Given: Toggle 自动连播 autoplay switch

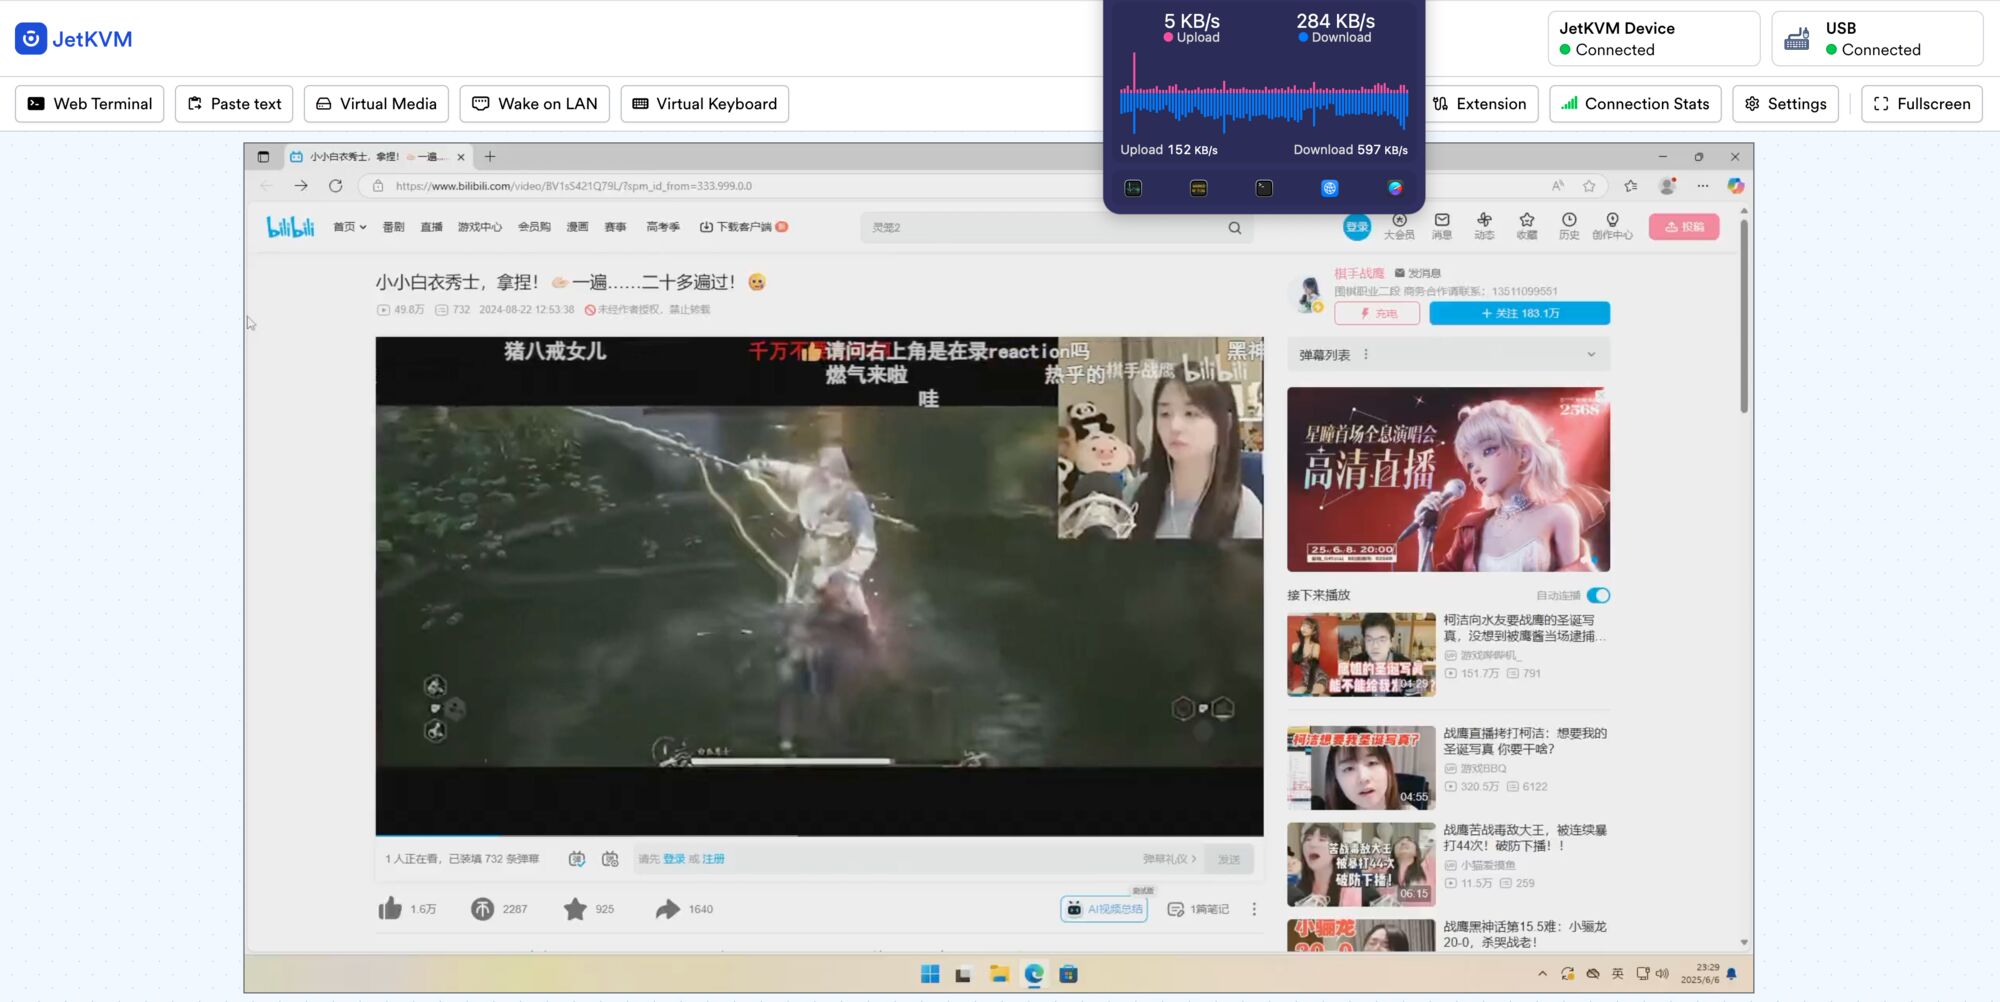Looking at the screenshot, I should [1598, 595].
